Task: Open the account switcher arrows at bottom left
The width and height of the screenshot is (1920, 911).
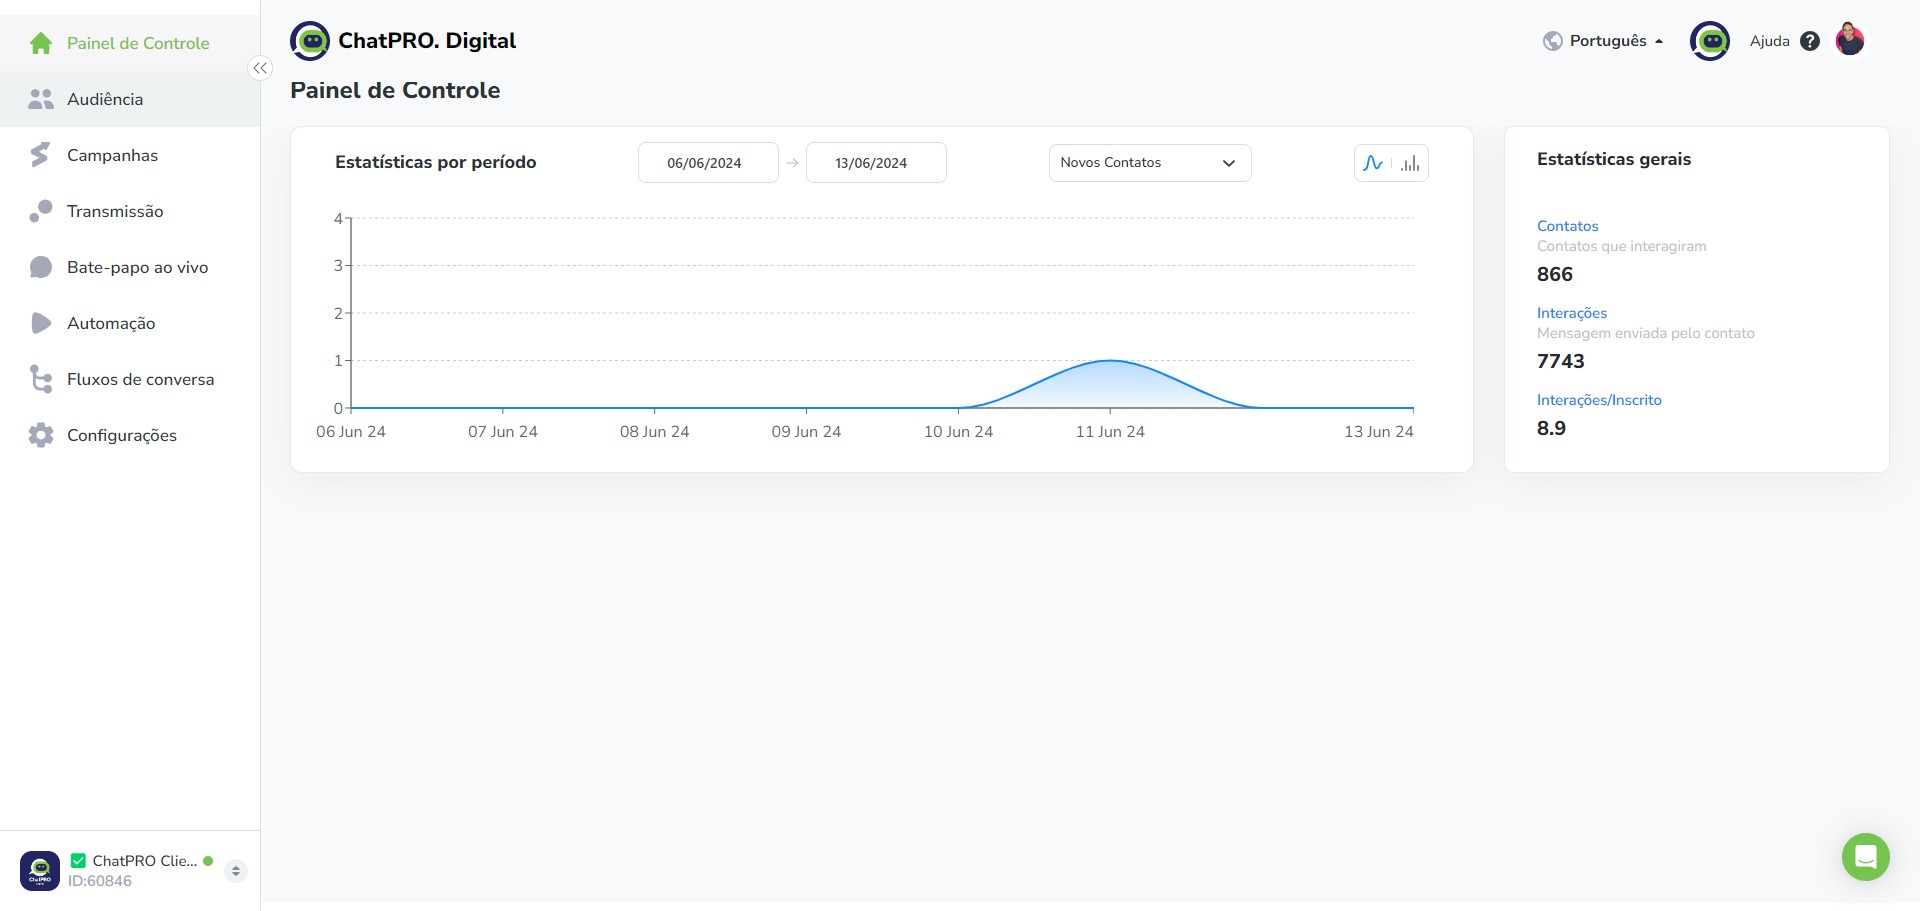Action: click(236, 871)
